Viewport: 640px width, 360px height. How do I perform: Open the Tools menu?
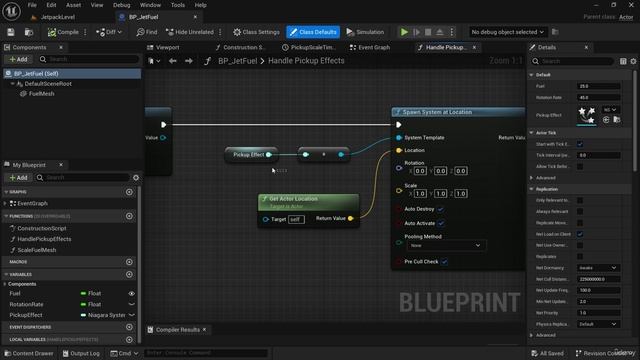[x=178, y=5]
